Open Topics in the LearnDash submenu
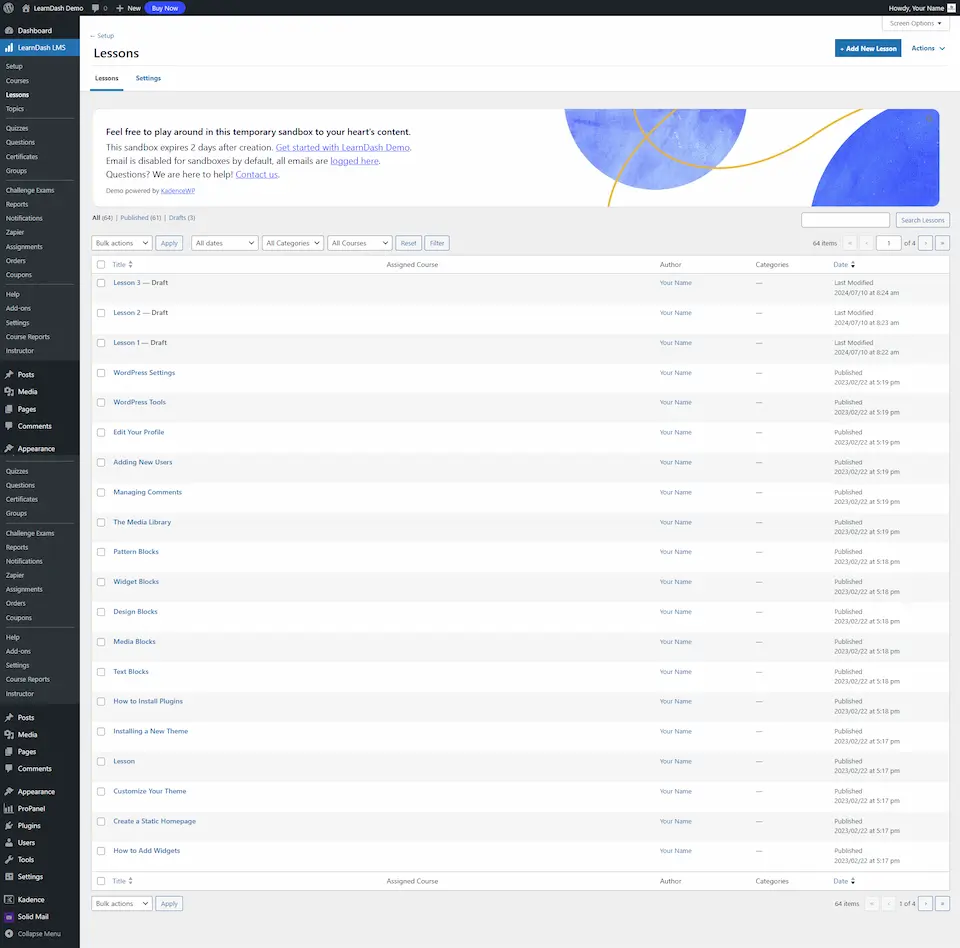The width and height of the screenshot is (960, 948). click(15, 109)
